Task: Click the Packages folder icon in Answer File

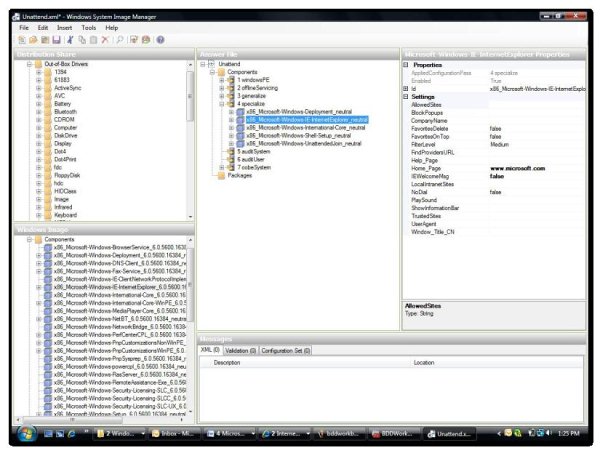Action: (221, 176)
